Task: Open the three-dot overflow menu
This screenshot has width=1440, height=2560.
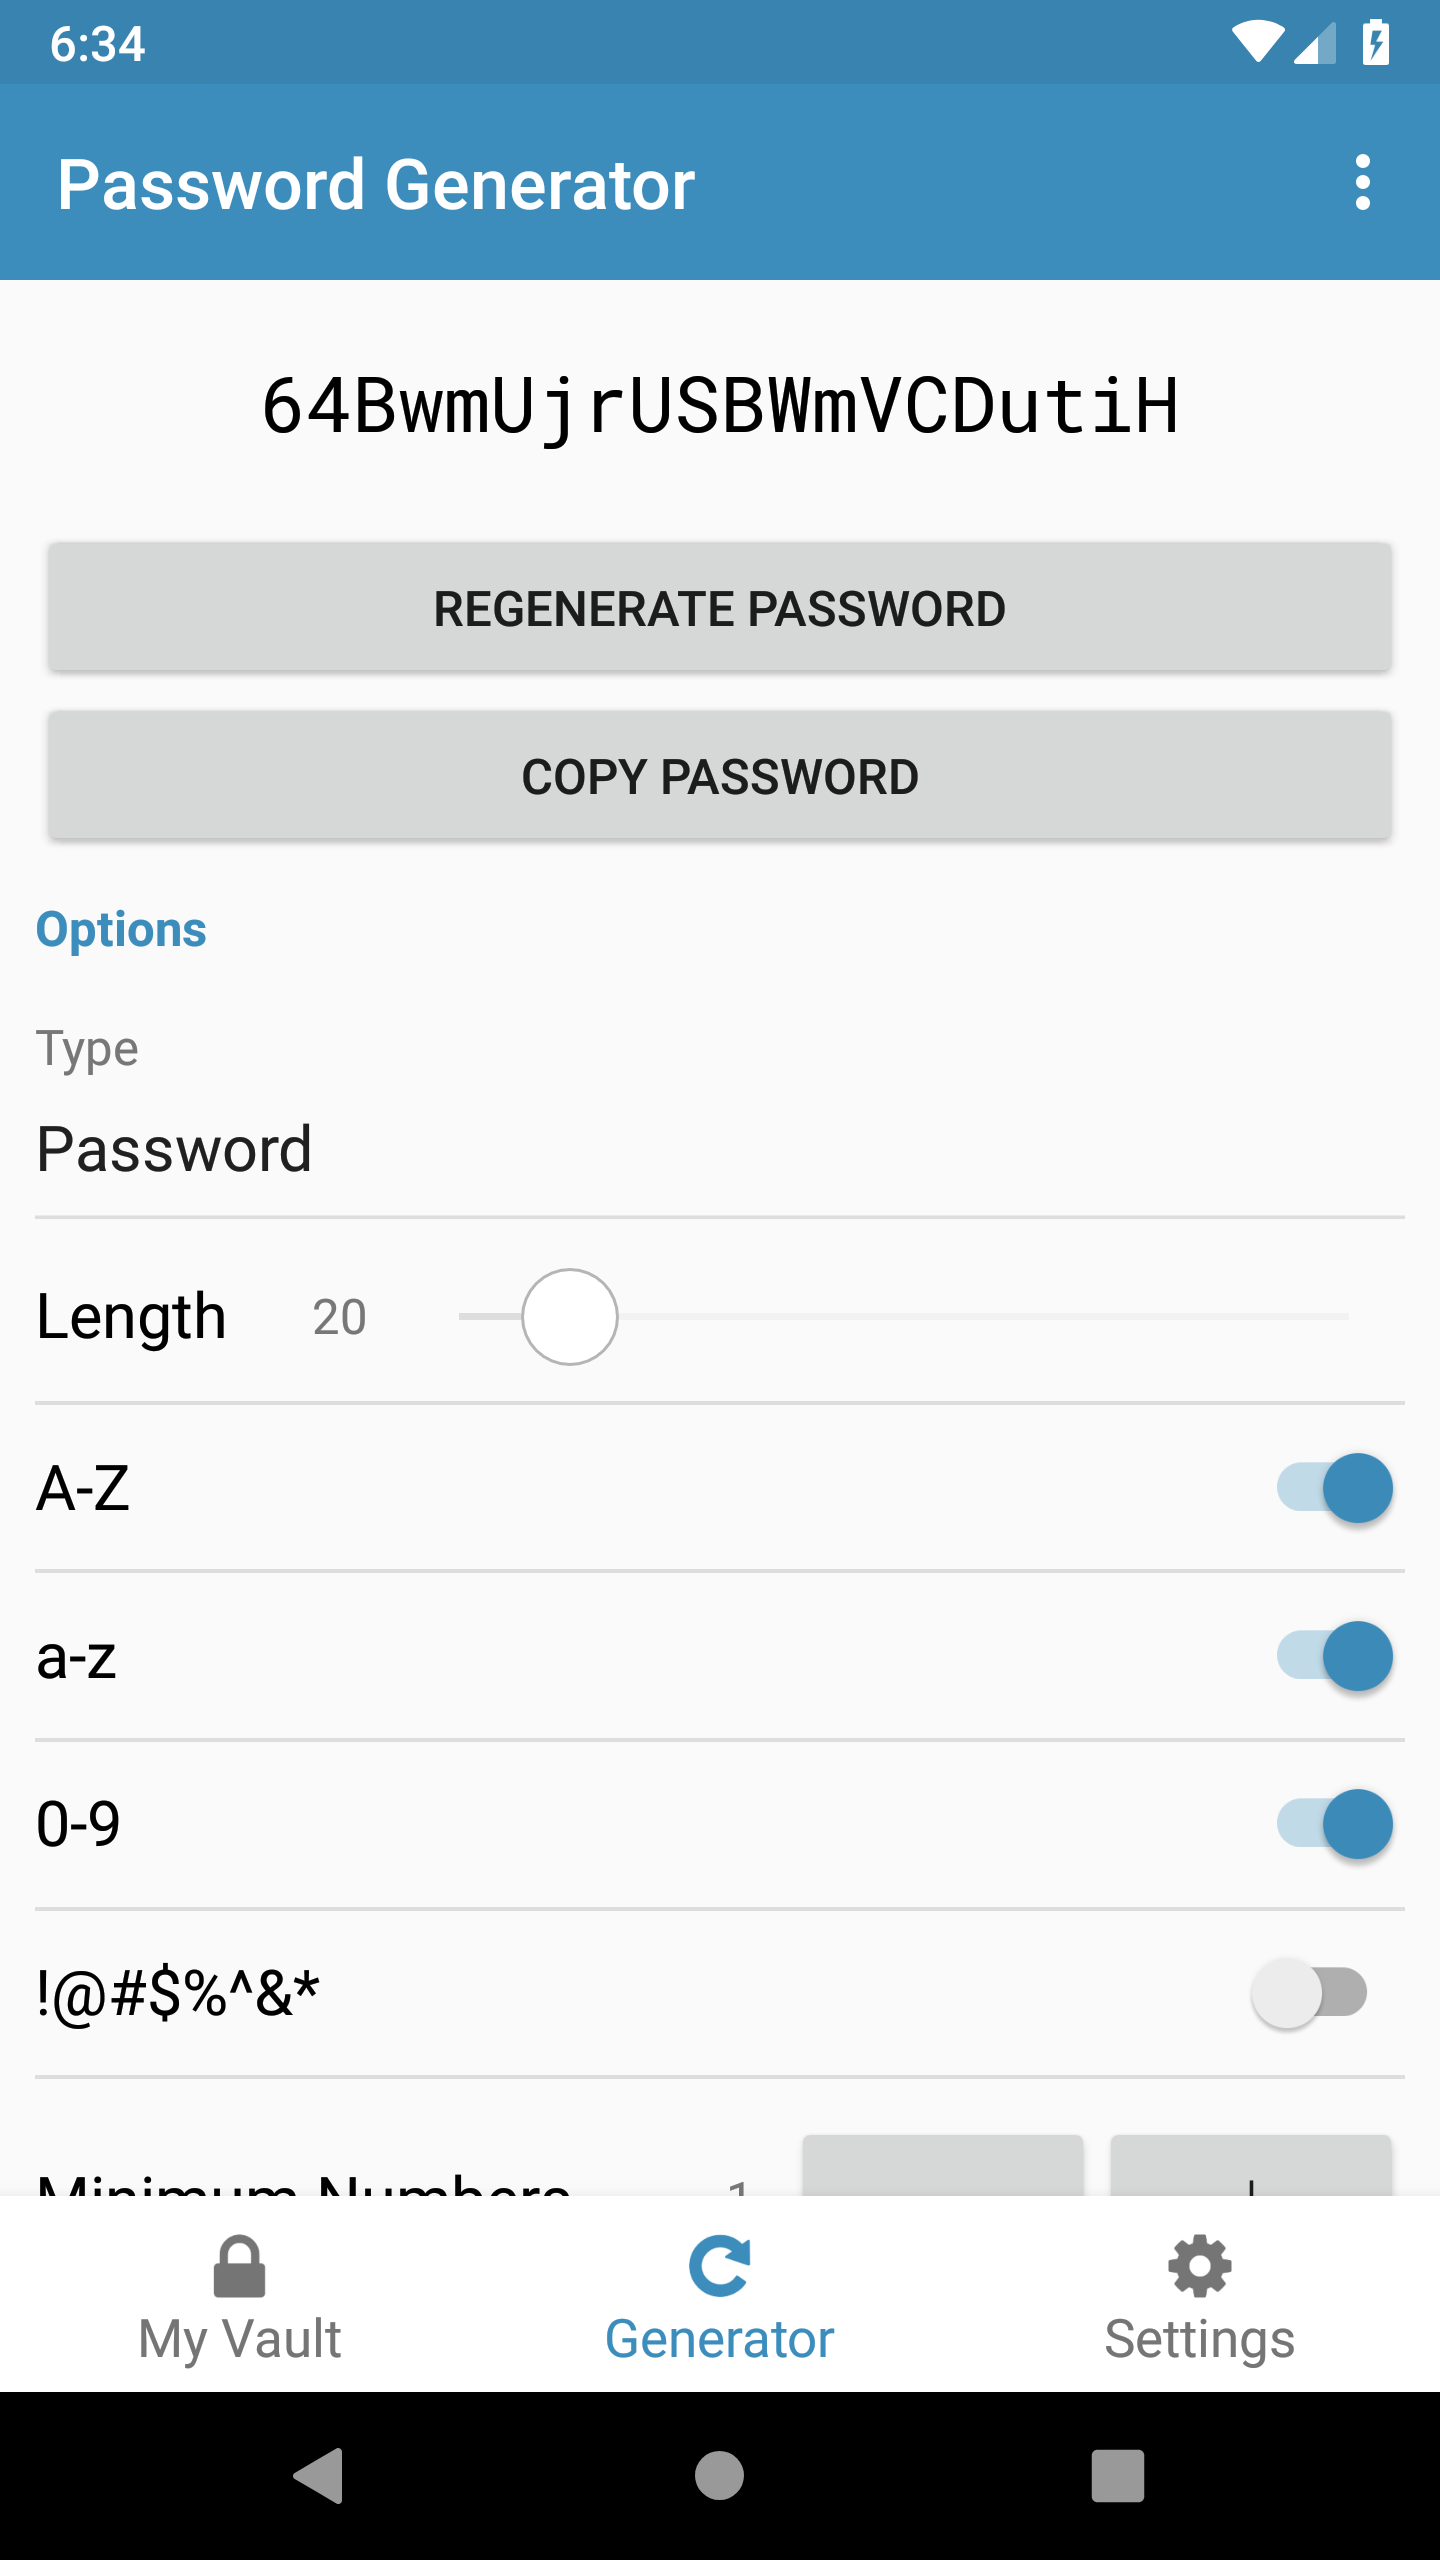Action: [1362, 183]
